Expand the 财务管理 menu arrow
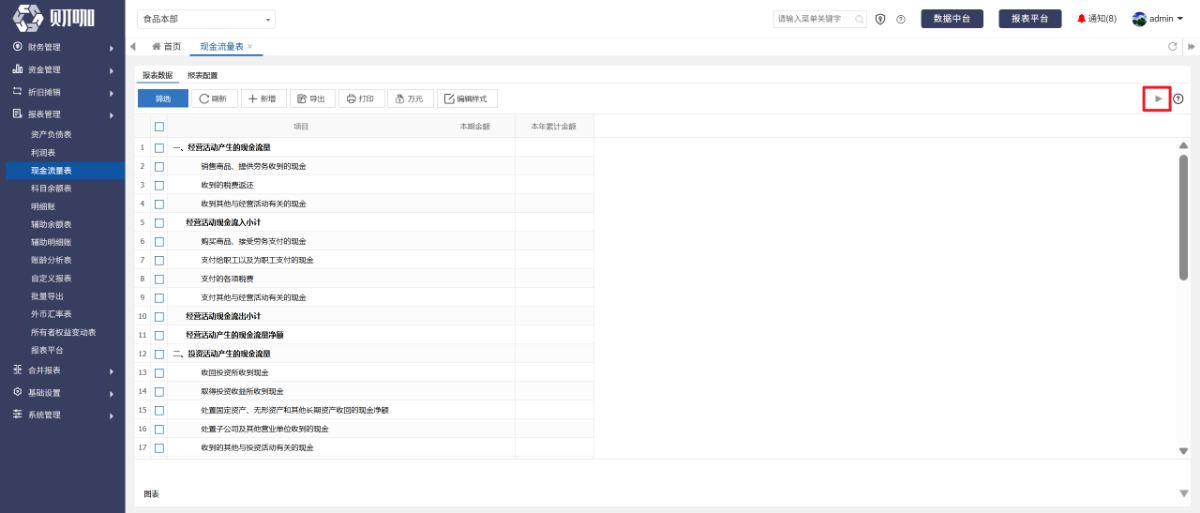 [112, 47]
